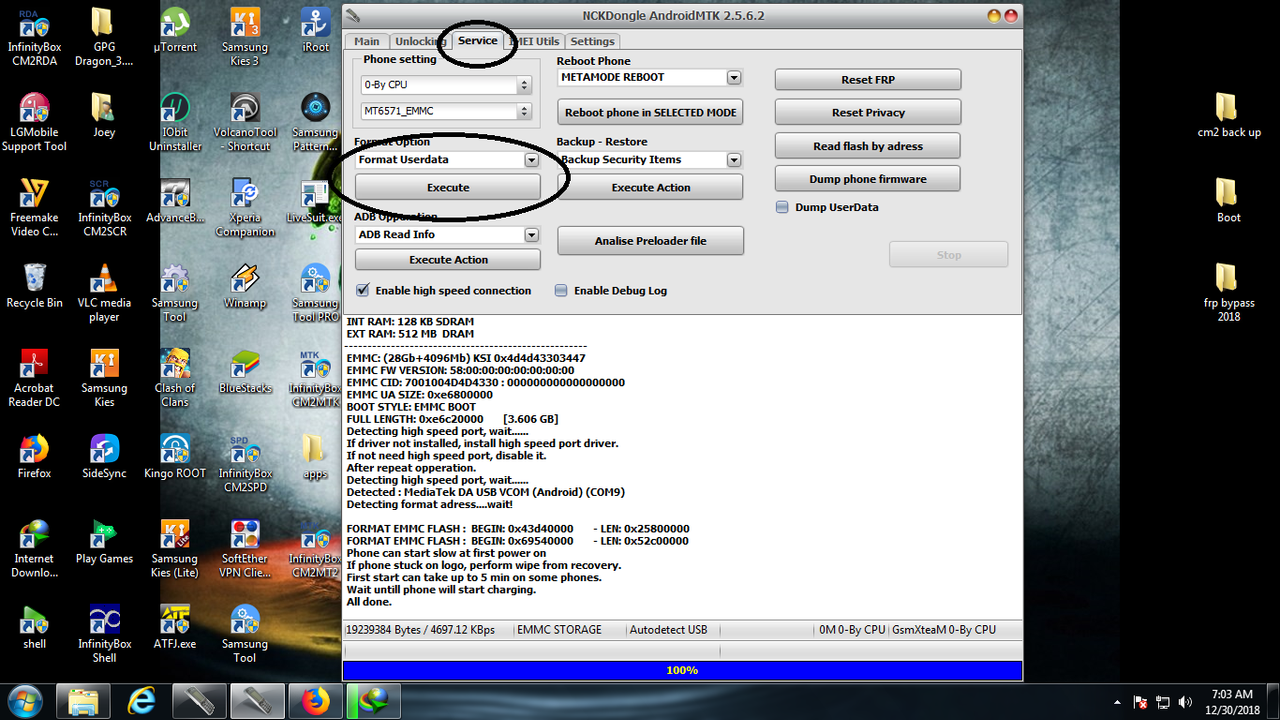Select the Xperia Companion desktop icon

click(245, 208)
